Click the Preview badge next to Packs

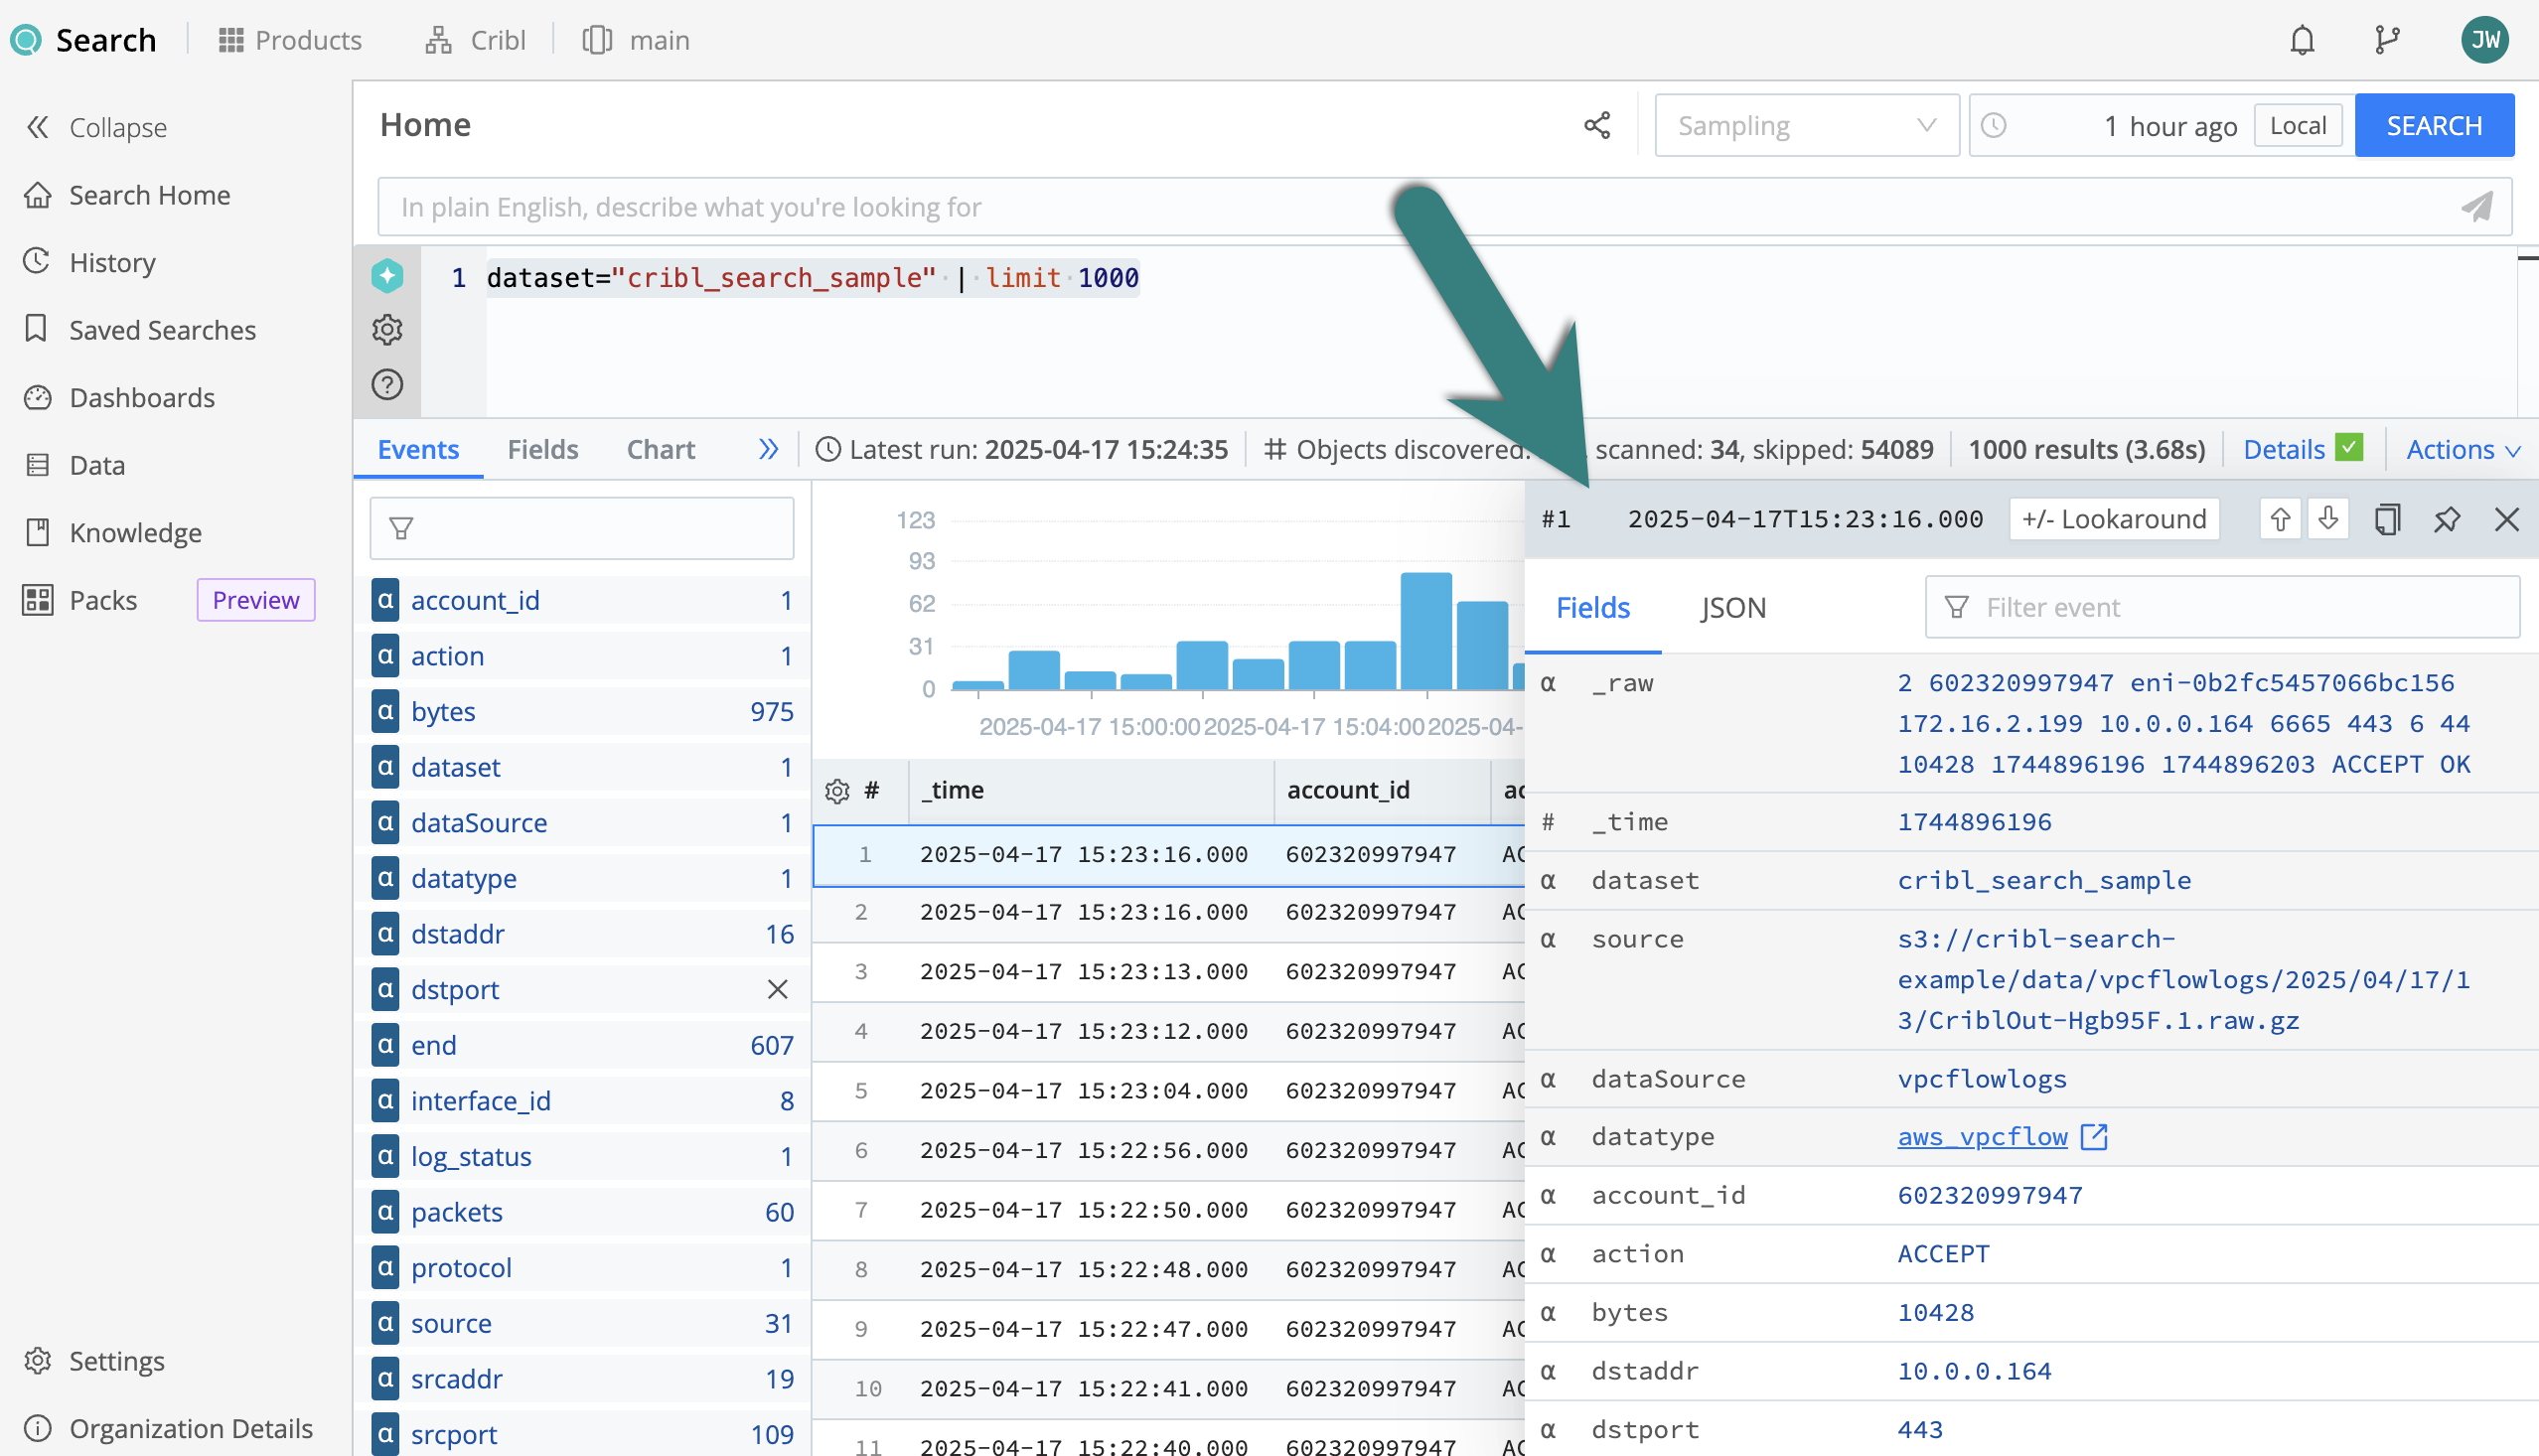tap(255, 600)
